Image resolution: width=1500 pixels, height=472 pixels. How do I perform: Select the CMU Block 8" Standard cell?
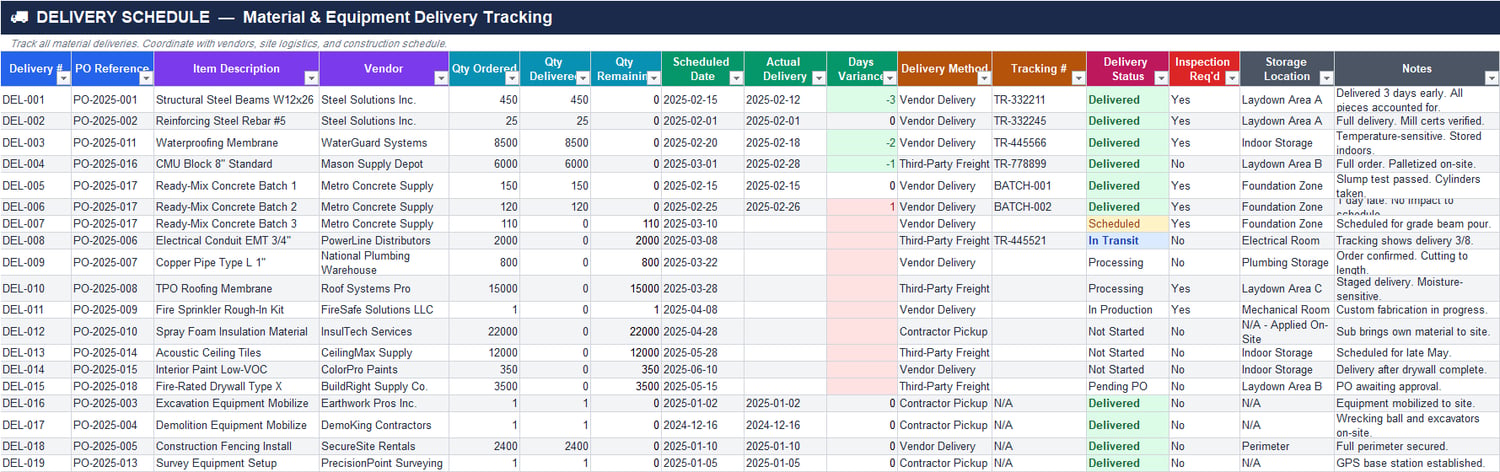click(236, 164)
